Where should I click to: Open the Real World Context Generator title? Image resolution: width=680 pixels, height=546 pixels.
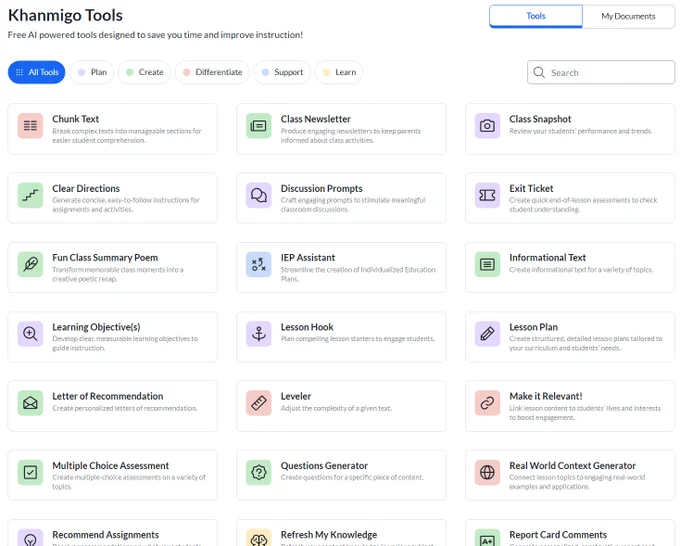point(572,465)
